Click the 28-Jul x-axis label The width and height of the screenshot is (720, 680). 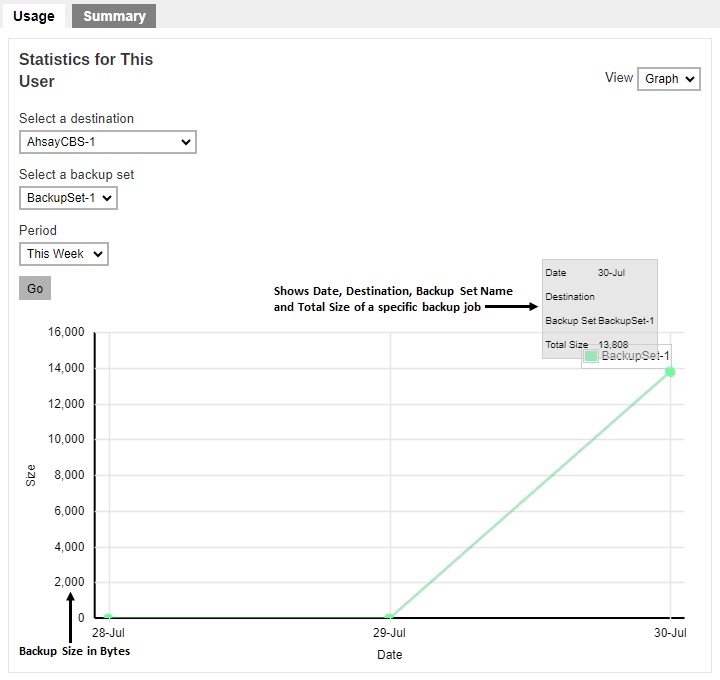[108, 633]
